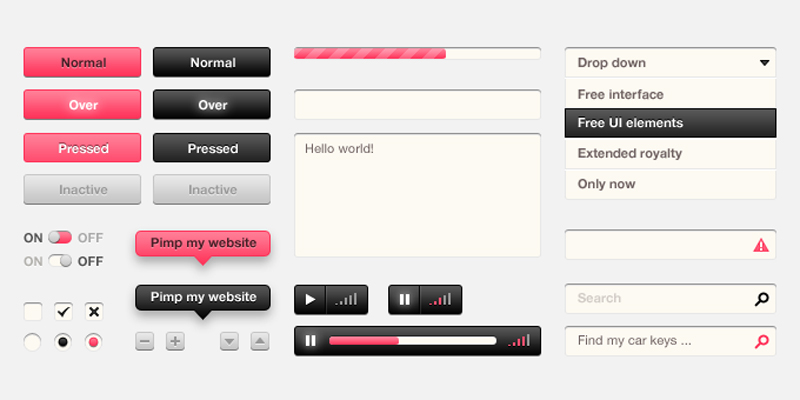Image resolution: width=800 pixels, height=400 pixels.
Task: Click the black magnifier in the Search field
Action: (762, 298)
